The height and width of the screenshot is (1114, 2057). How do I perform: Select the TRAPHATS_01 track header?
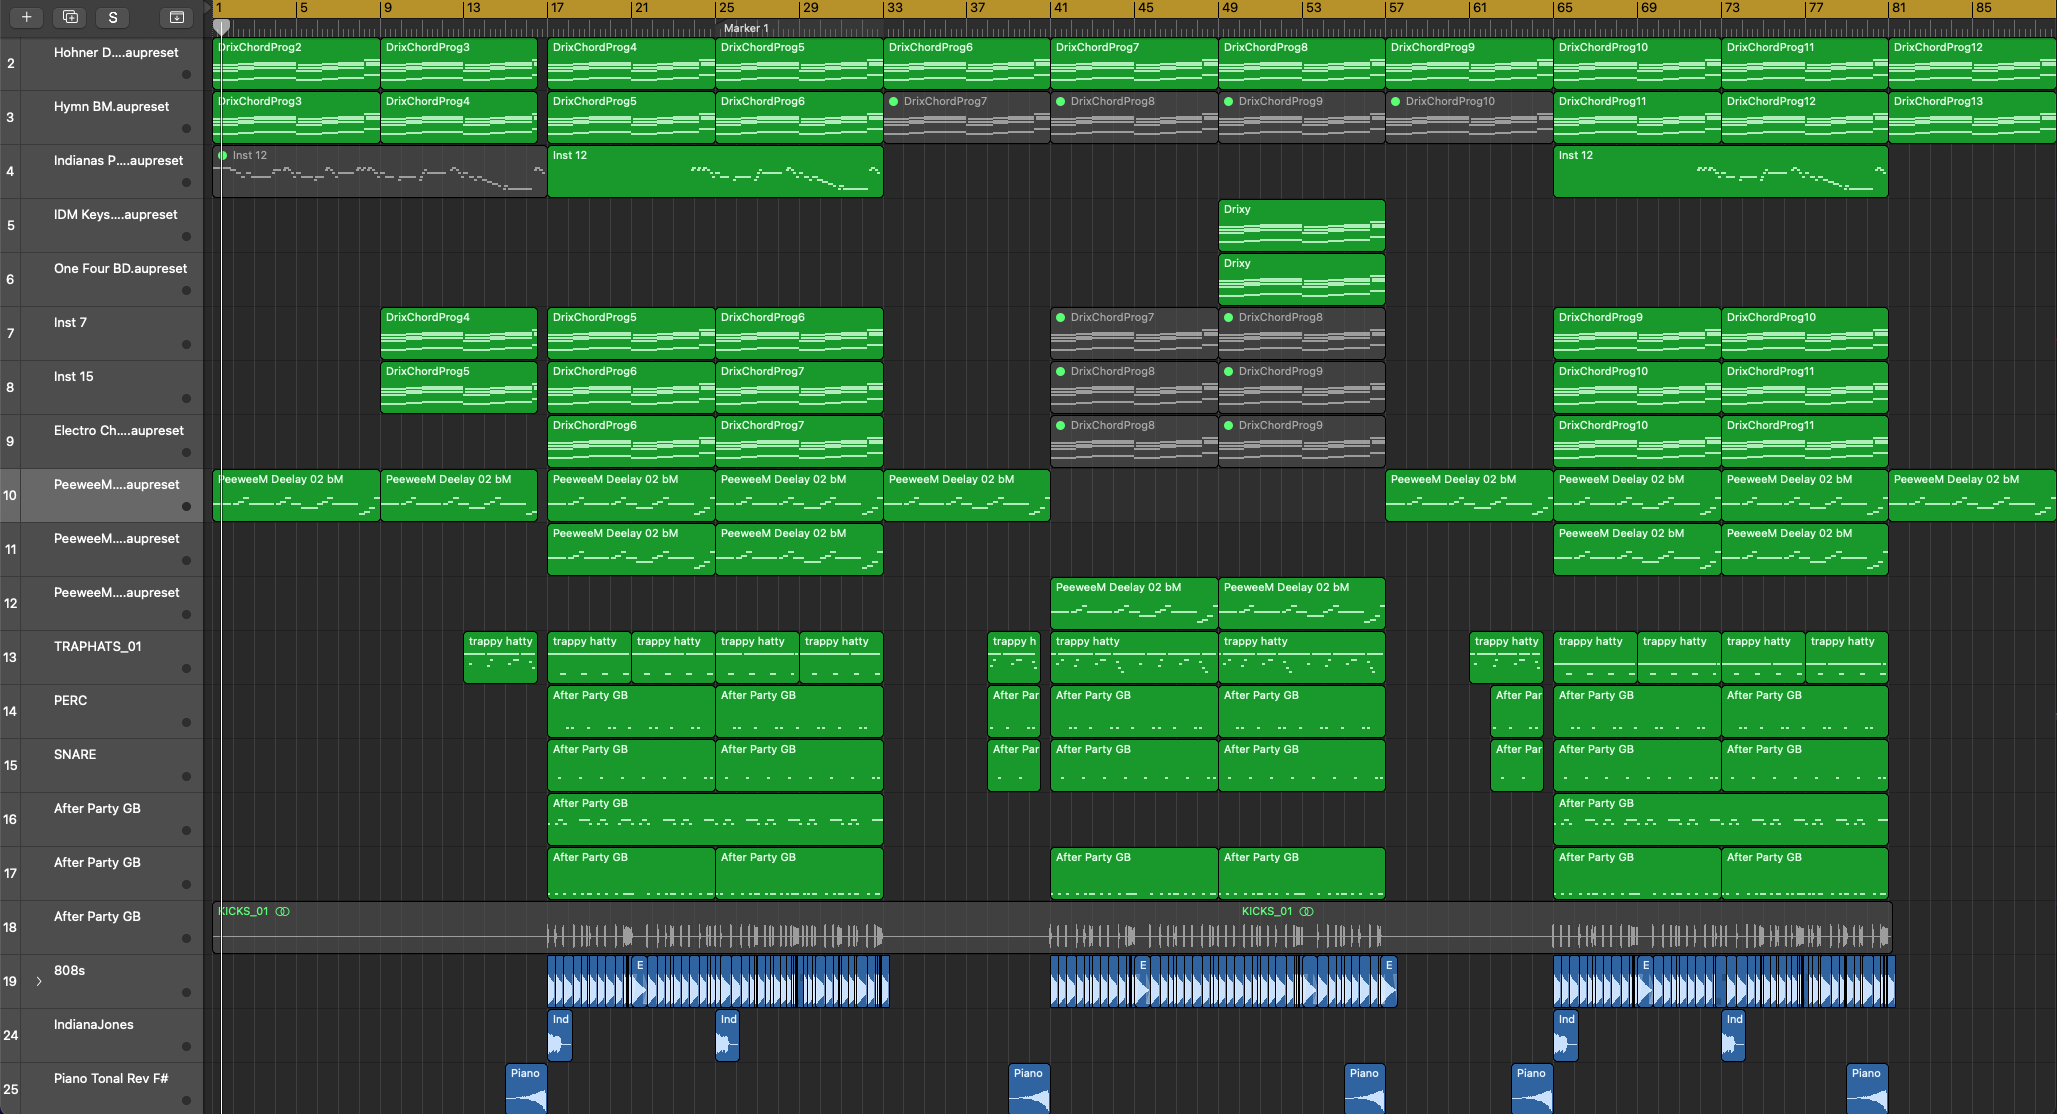102,658
